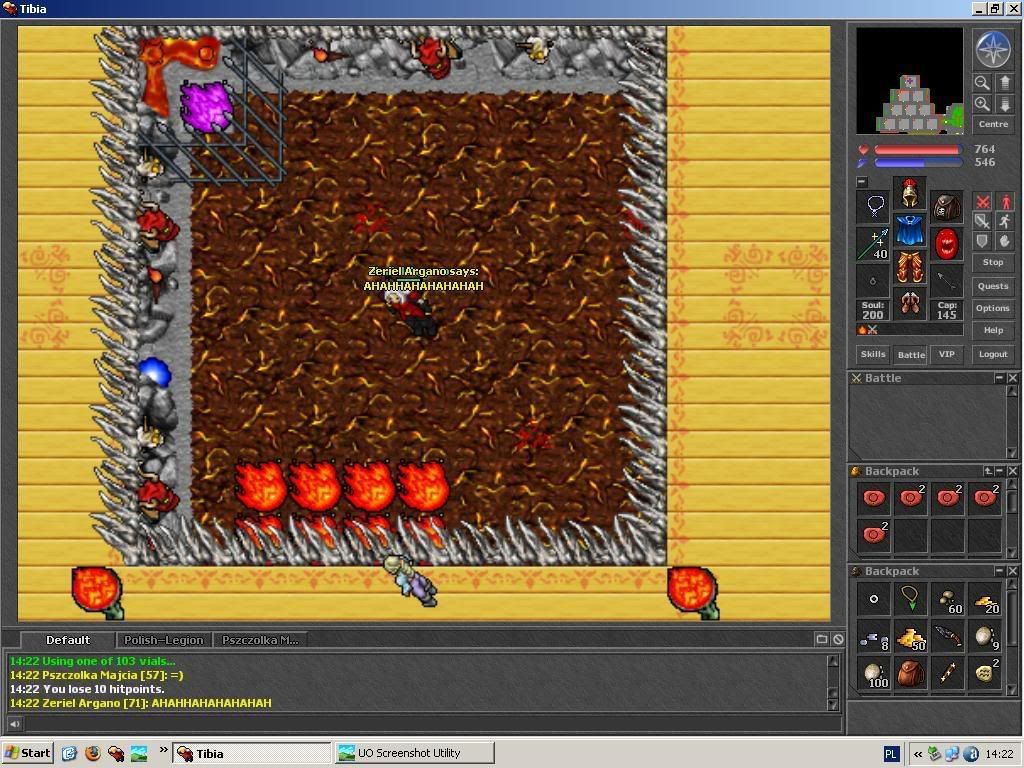Viewport: 1024px width, 768px height.
Task: Open the Options menu
Action: click(993, 308)
